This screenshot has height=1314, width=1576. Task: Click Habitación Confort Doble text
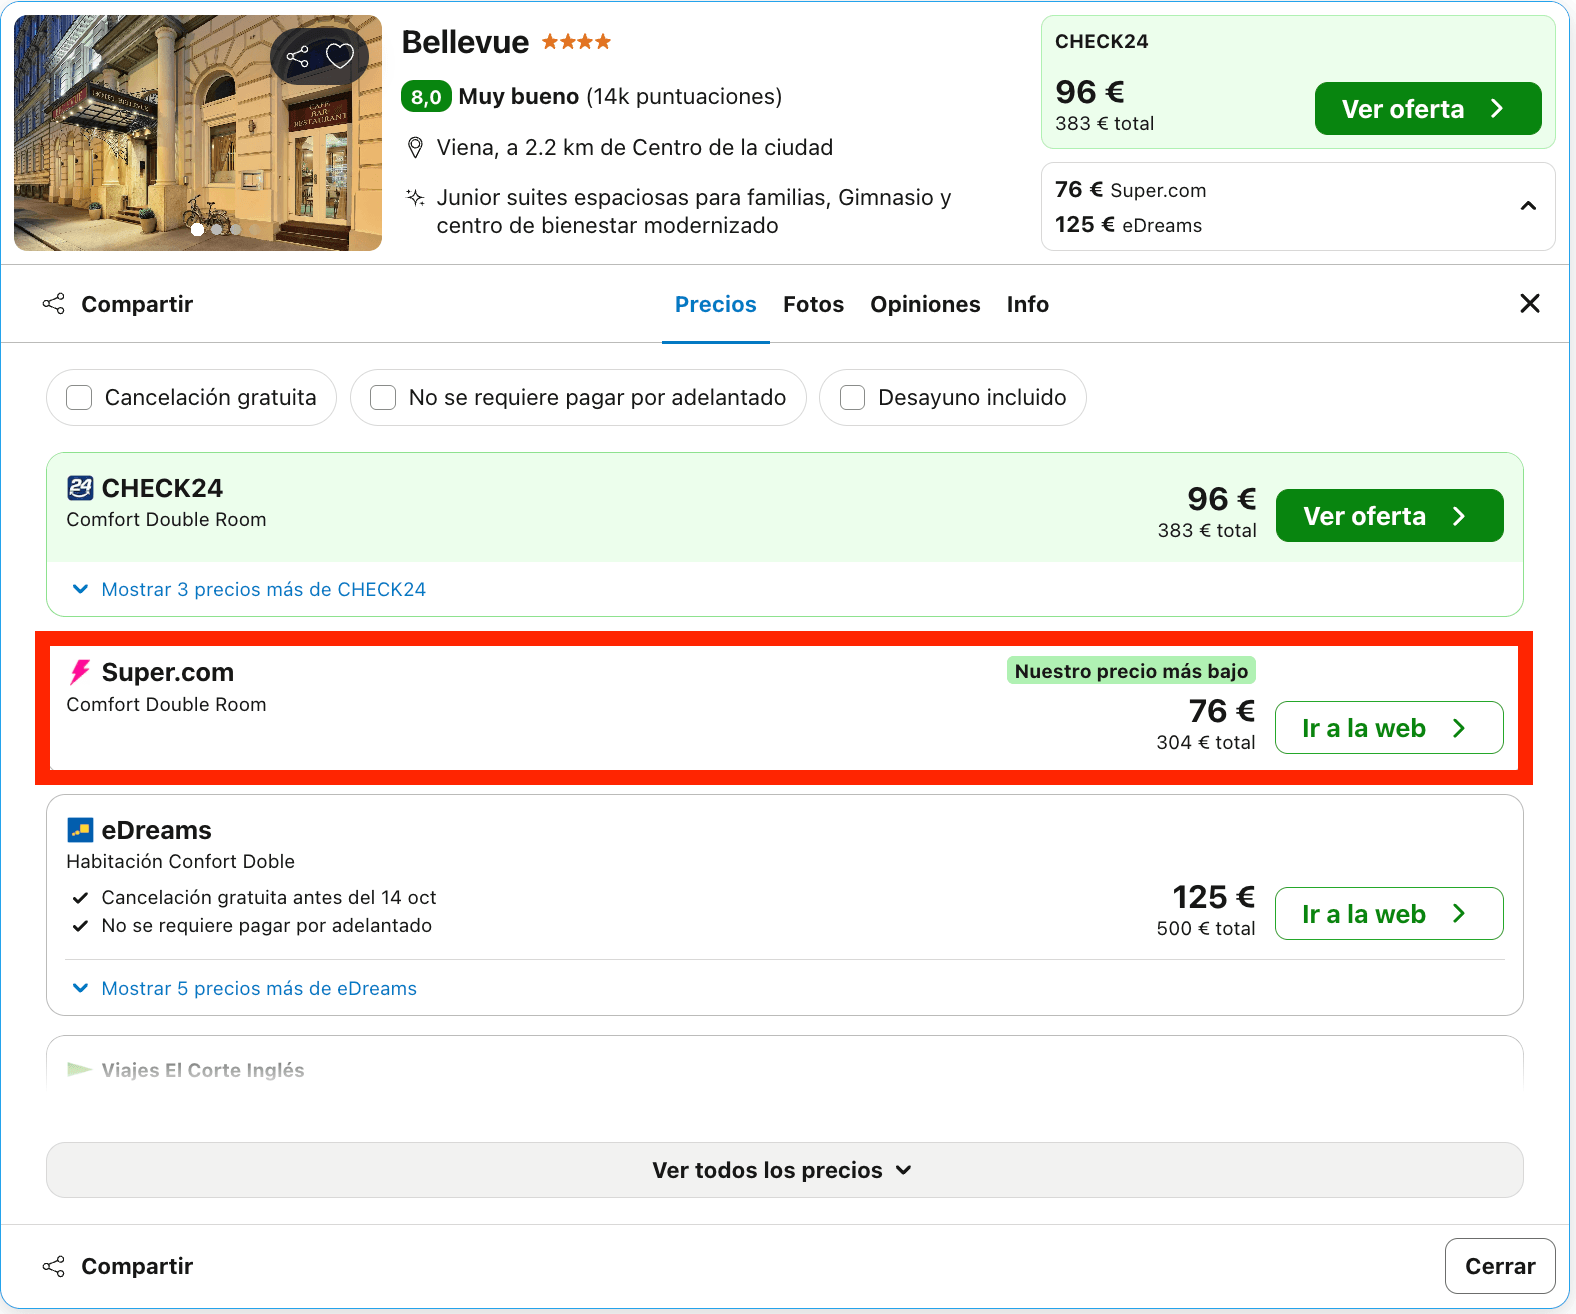(181, 862)
